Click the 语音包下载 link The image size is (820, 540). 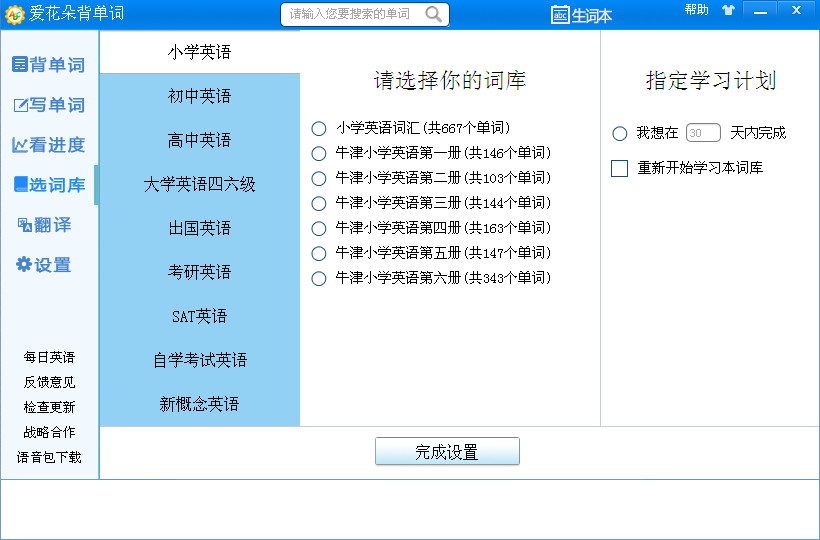(x=49, y=457)
